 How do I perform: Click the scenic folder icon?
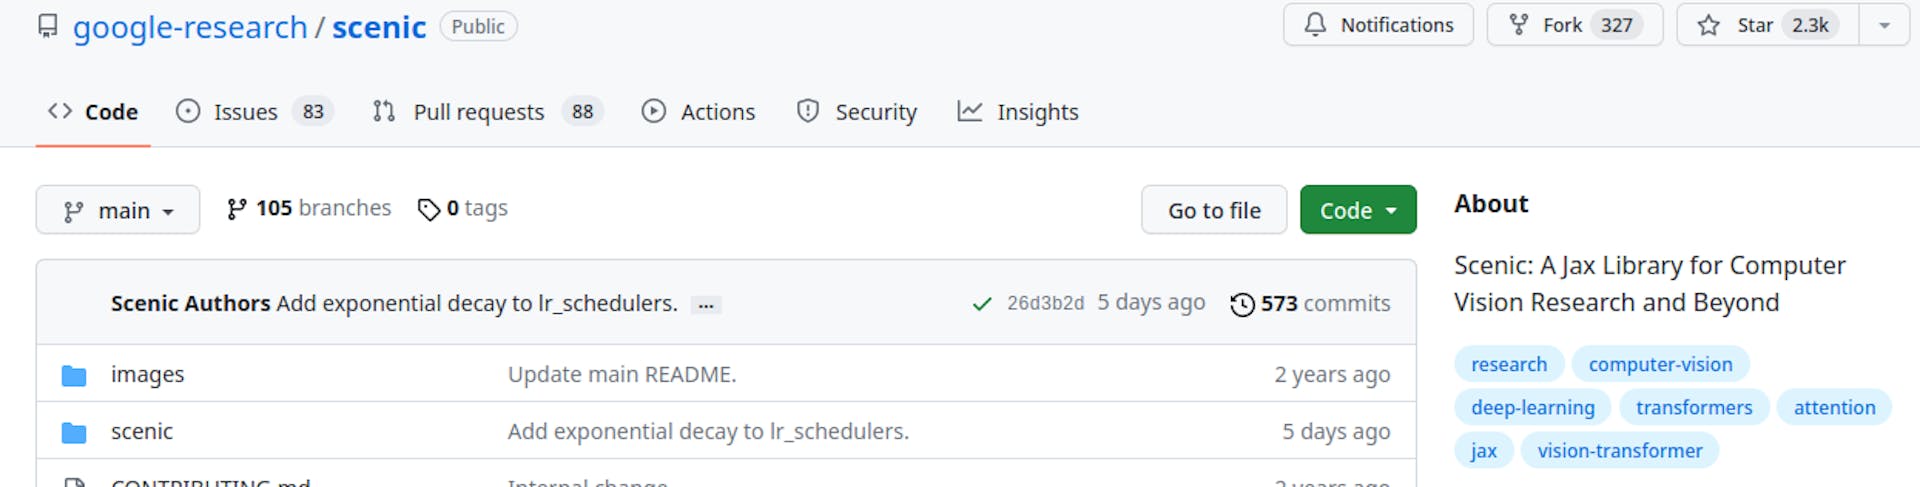(x=74, y=432)
